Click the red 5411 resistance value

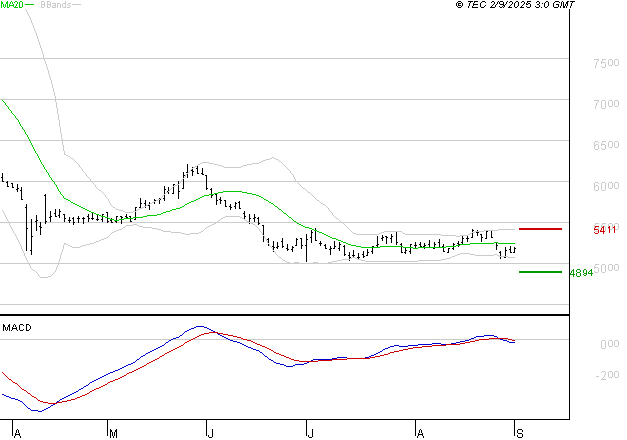(x=603, y=230)
